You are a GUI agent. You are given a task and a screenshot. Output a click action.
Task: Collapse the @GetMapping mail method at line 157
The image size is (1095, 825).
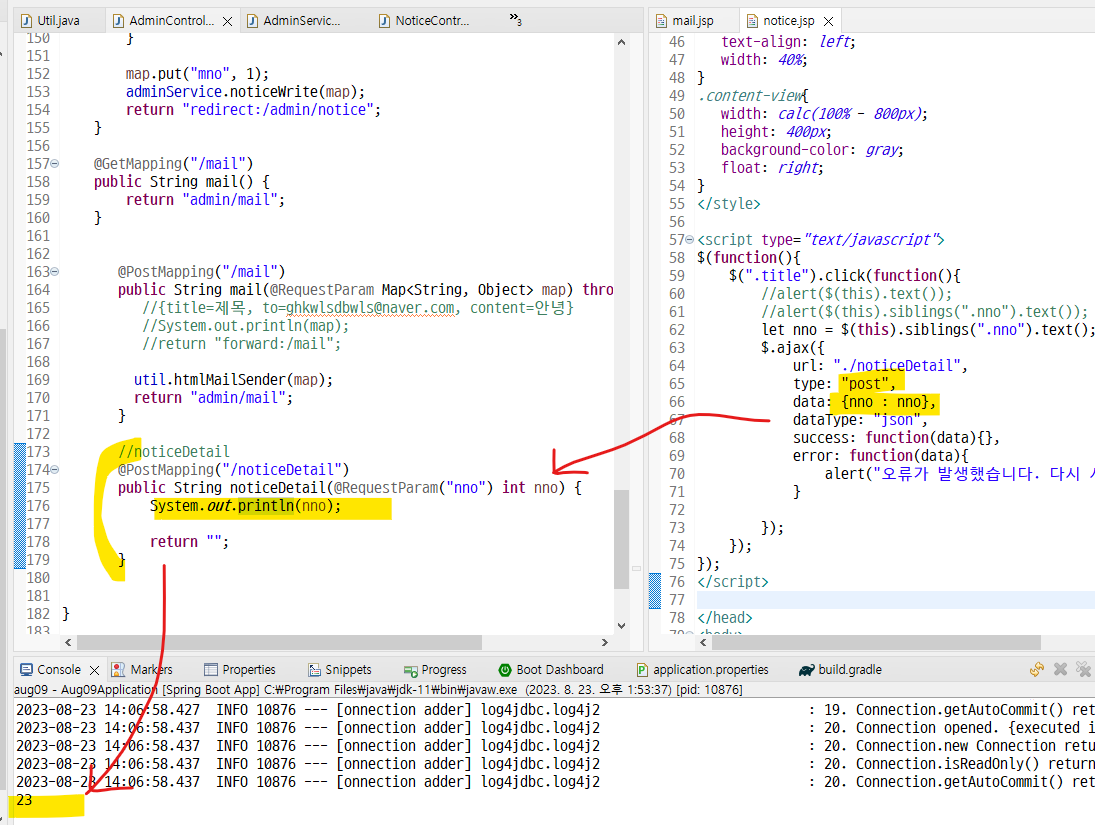click(x=54, y=163)
